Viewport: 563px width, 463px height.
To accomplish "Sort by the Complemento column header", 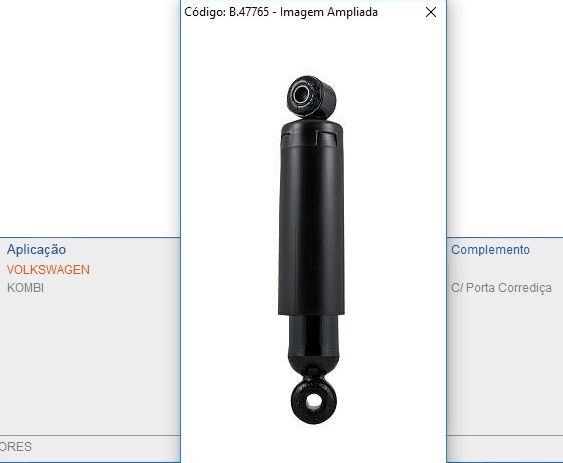I will tap(490, 250).
